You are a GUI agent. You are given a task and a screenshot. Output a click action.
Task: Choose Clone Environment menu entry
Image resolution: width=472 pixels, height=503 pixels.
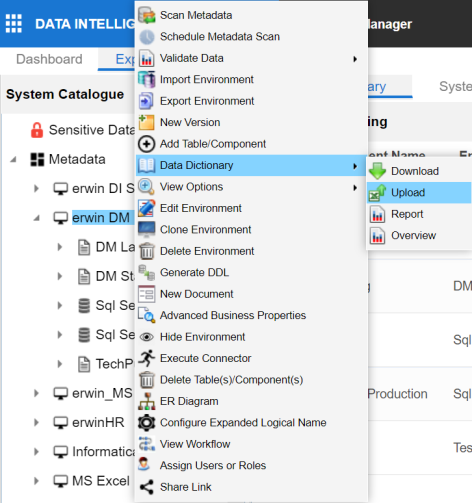tap(252, 230)
